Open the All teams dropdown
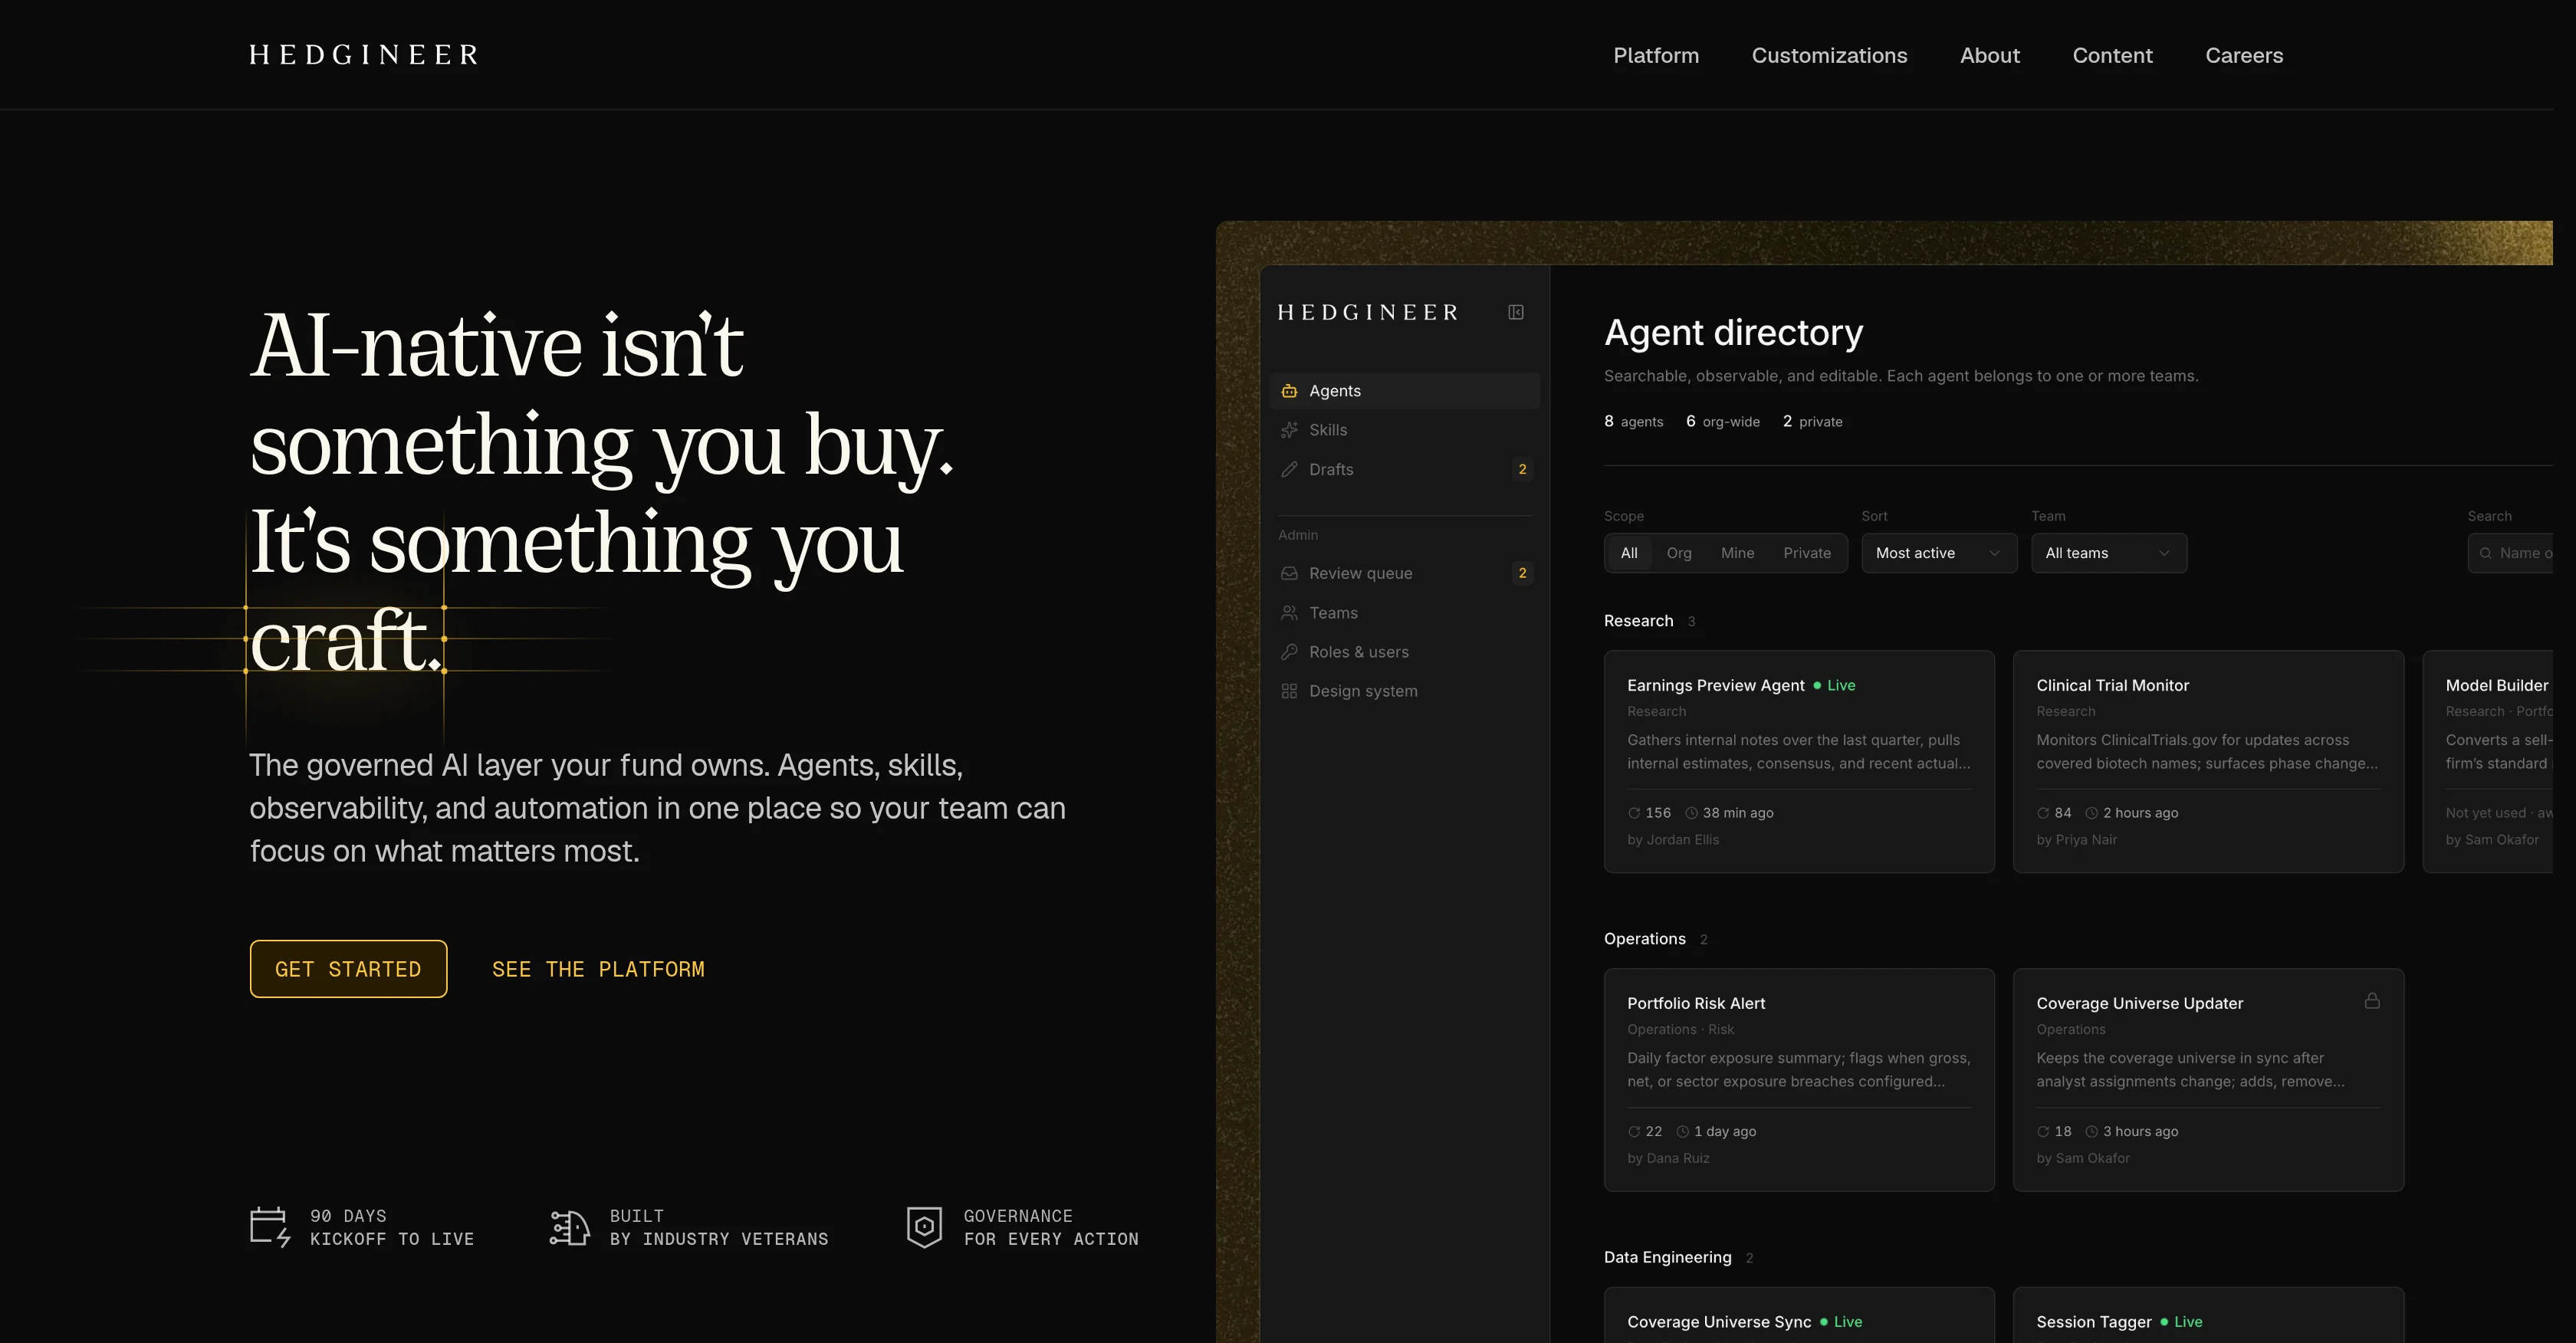The width and height of the screenshot is (2576, 1343). (x=2108, y=553)
